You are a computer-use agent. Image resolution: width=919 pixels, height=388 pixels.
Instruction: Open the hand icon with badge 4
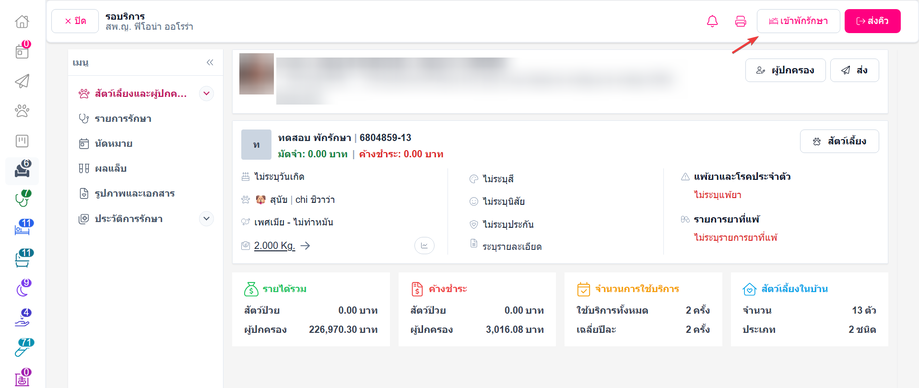tap(22, 319)
